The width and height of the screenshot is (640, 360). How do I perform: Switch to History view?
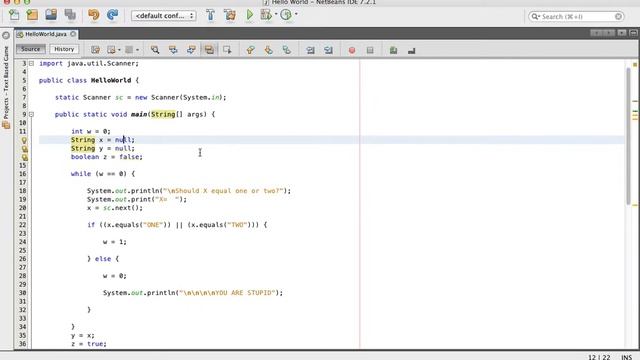click(64, 49)
